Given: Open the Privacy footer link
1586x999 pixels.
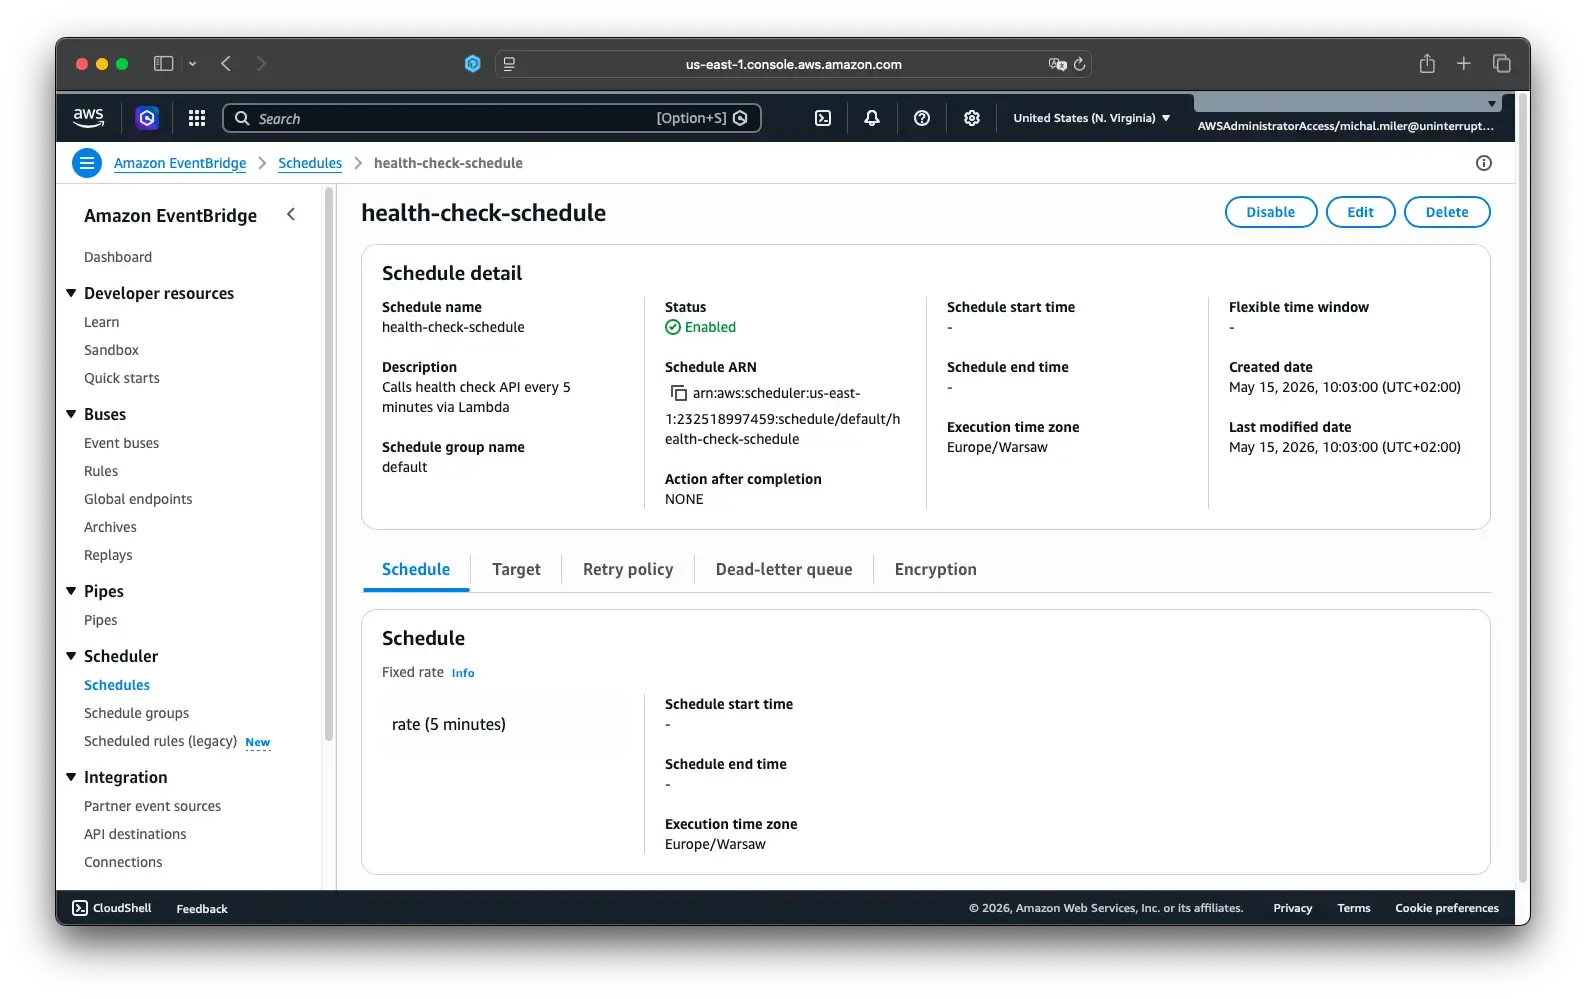Looking at the screenshot, I should 1292,908.
